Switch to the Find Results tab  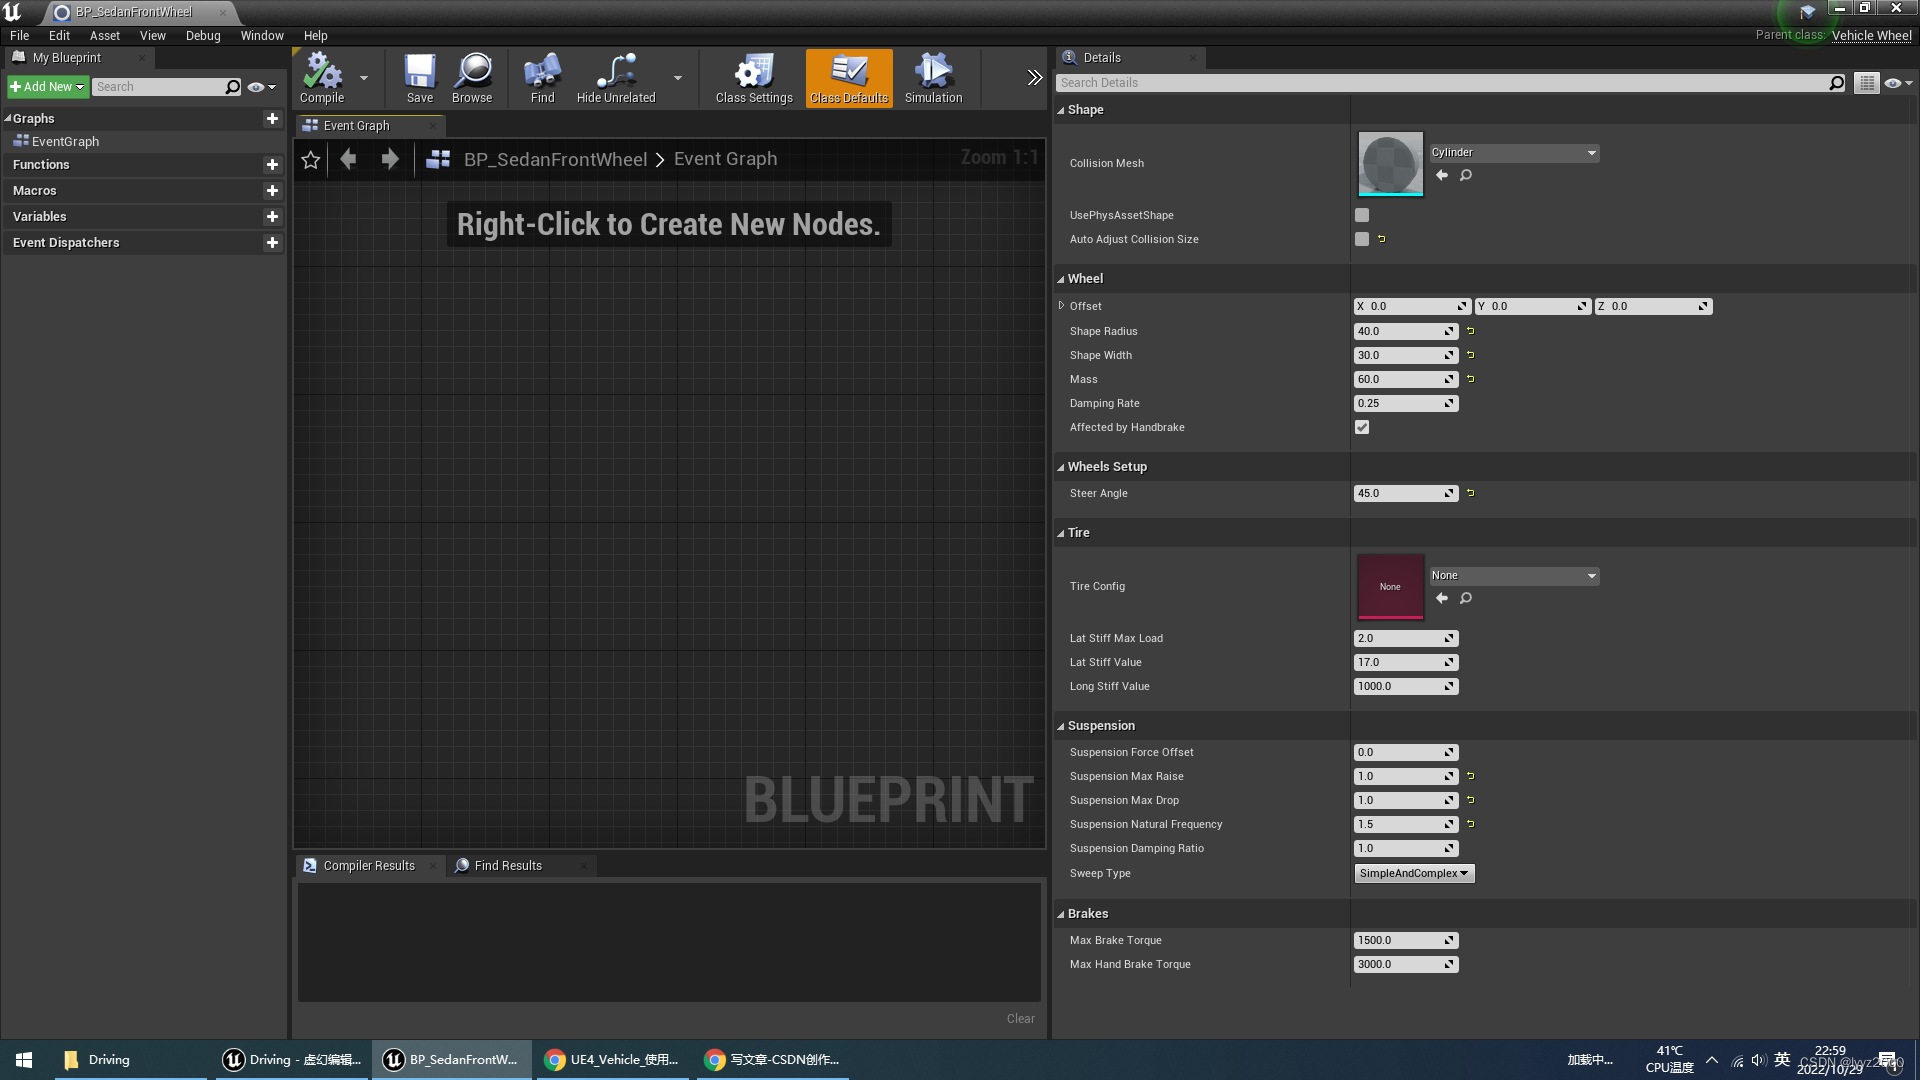click(x=507, y=866)
